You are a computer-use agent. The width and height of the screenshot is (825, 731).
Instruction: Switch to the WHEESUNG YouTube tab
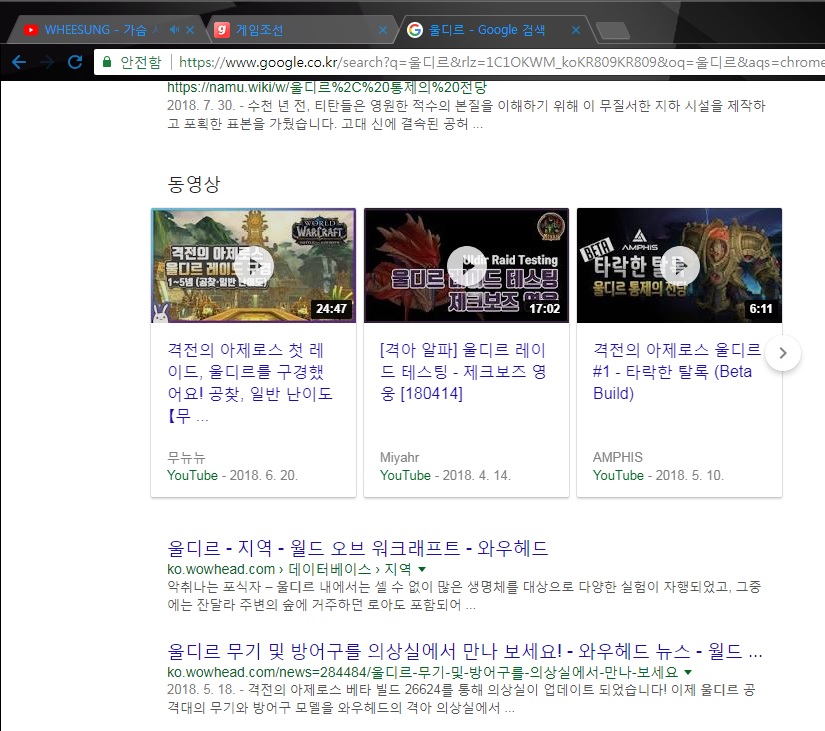click(x=95, y=30)
